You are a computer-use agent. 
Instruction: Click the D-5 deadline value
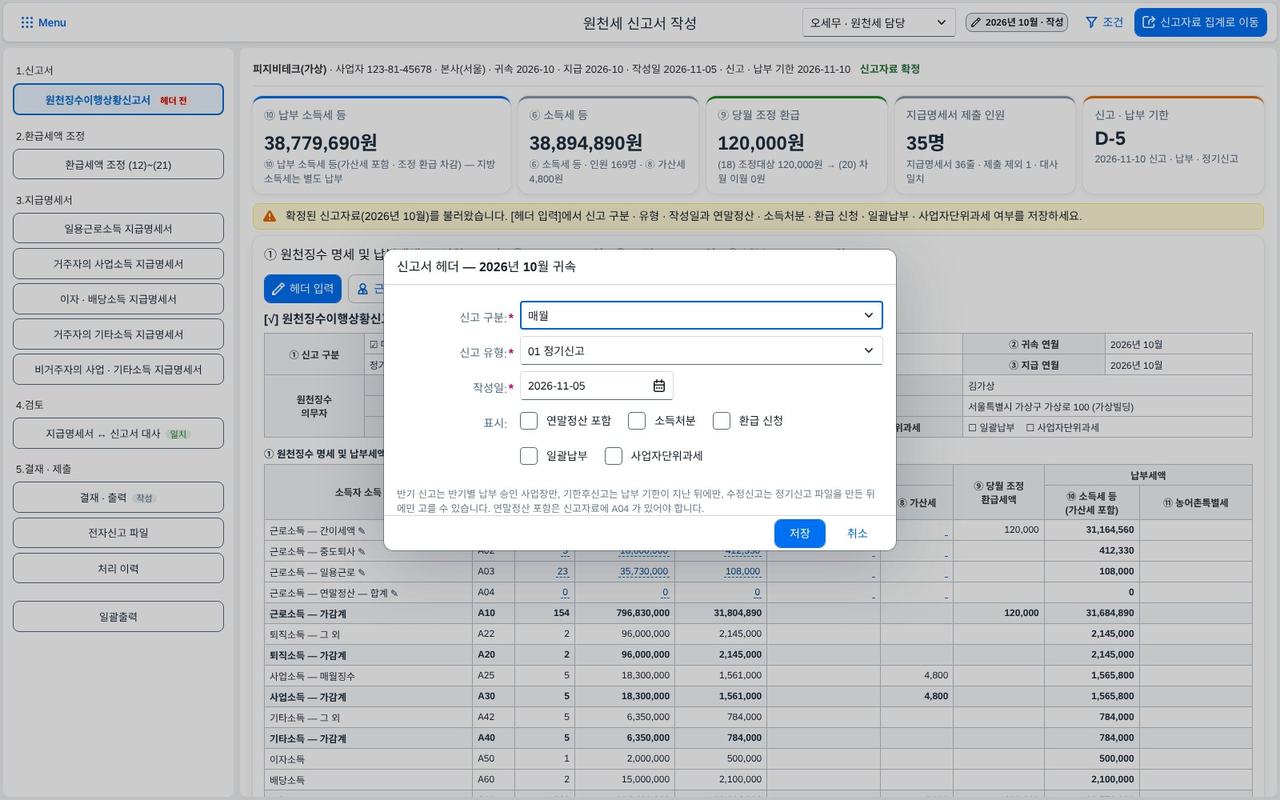pyautogui.click(x=1110, y=138)
